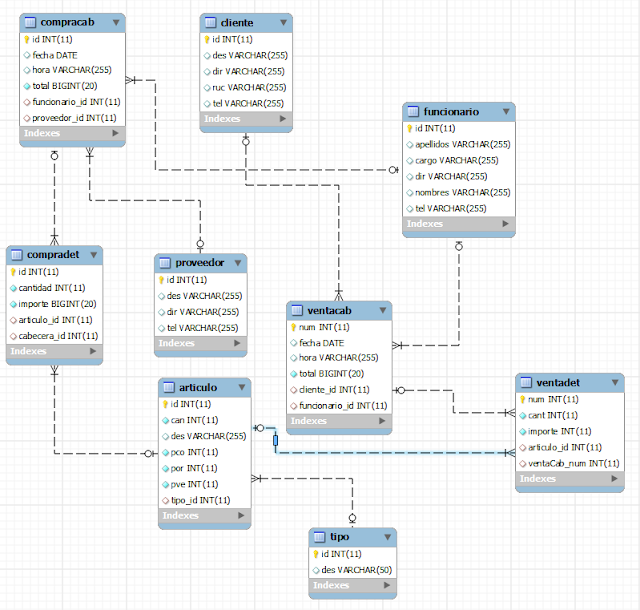Viewport: 640px width, 610px height.
Task: Select 'articulo_id INT(11)' column in compradet
Action: click(54, 320)
